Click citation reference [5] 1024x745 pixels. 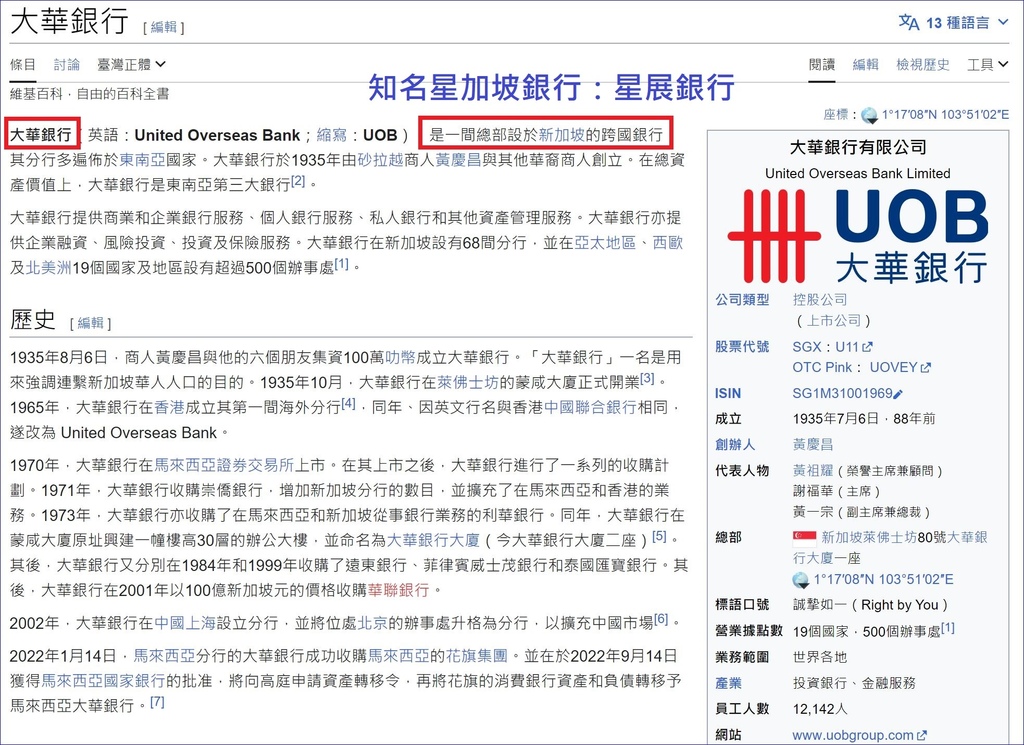[x=660, y=537]
